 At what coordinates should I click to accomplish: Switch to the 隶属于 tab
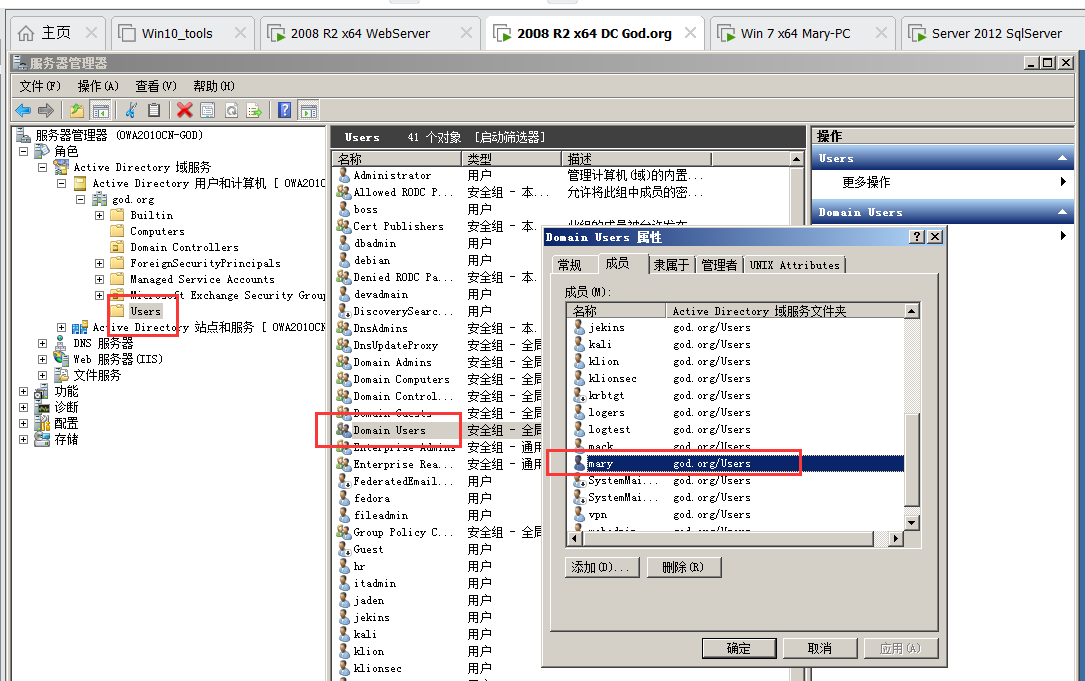coord(670,265)
